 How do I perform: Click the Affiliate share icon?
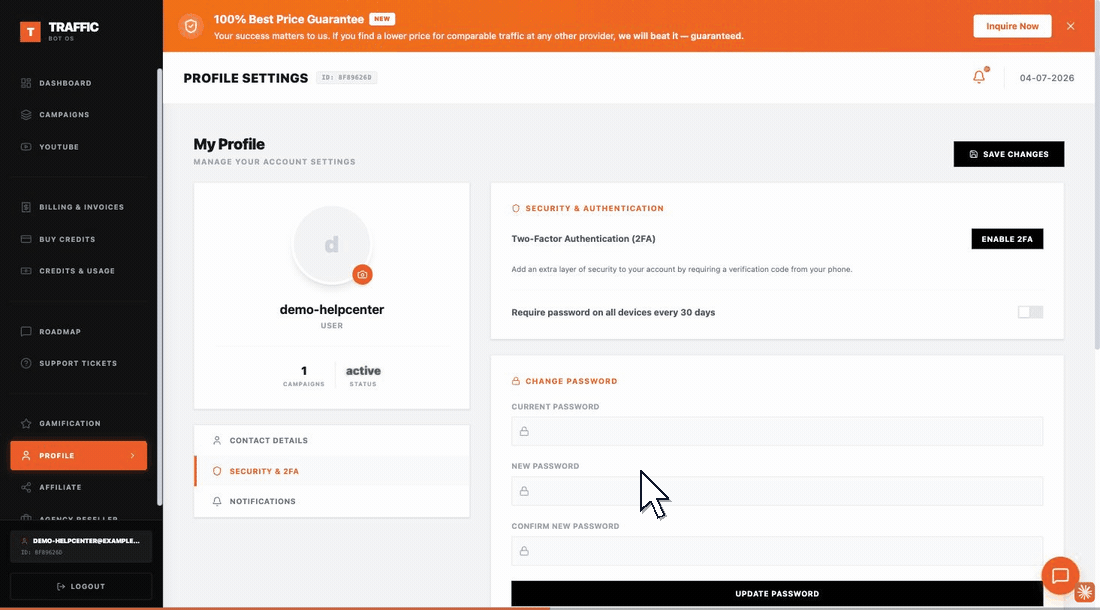[26, 487]
